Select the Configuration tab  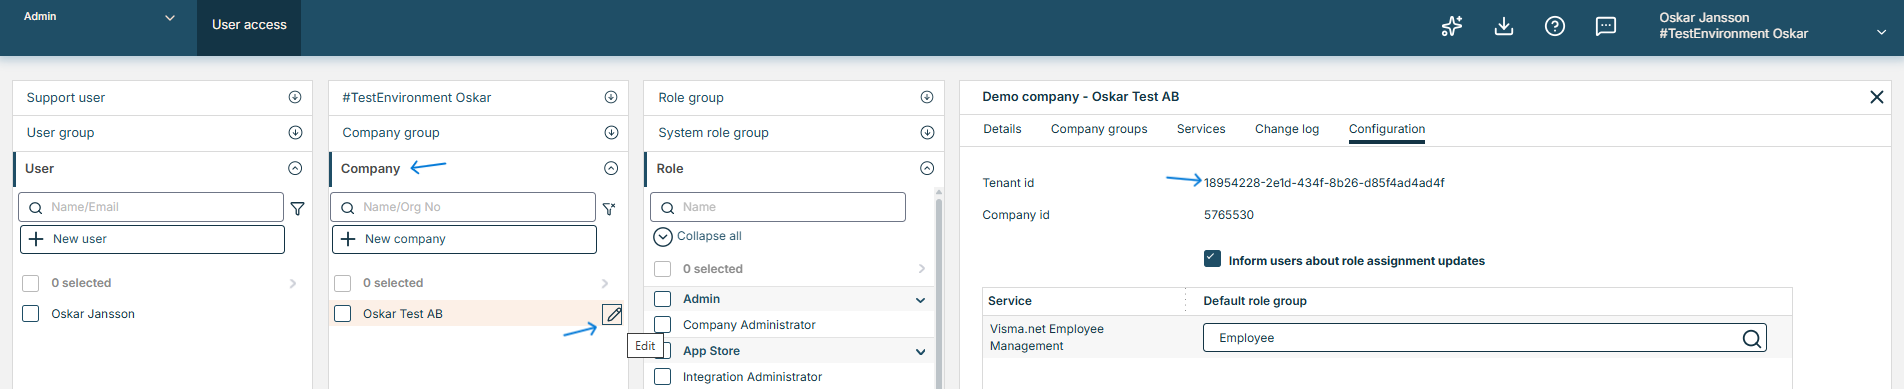coord(1387,129)
